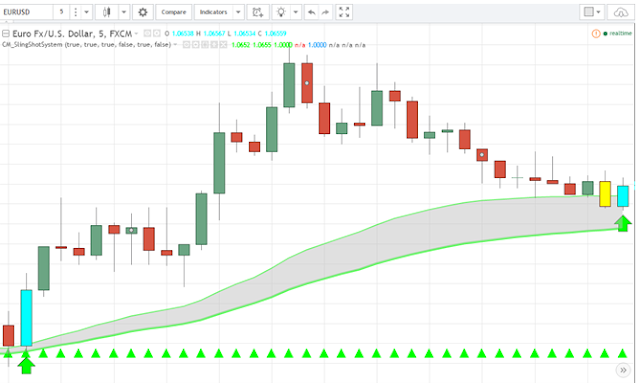
Task: Expand the chart layout dropdown arrow
Action: tap(598, 12)
